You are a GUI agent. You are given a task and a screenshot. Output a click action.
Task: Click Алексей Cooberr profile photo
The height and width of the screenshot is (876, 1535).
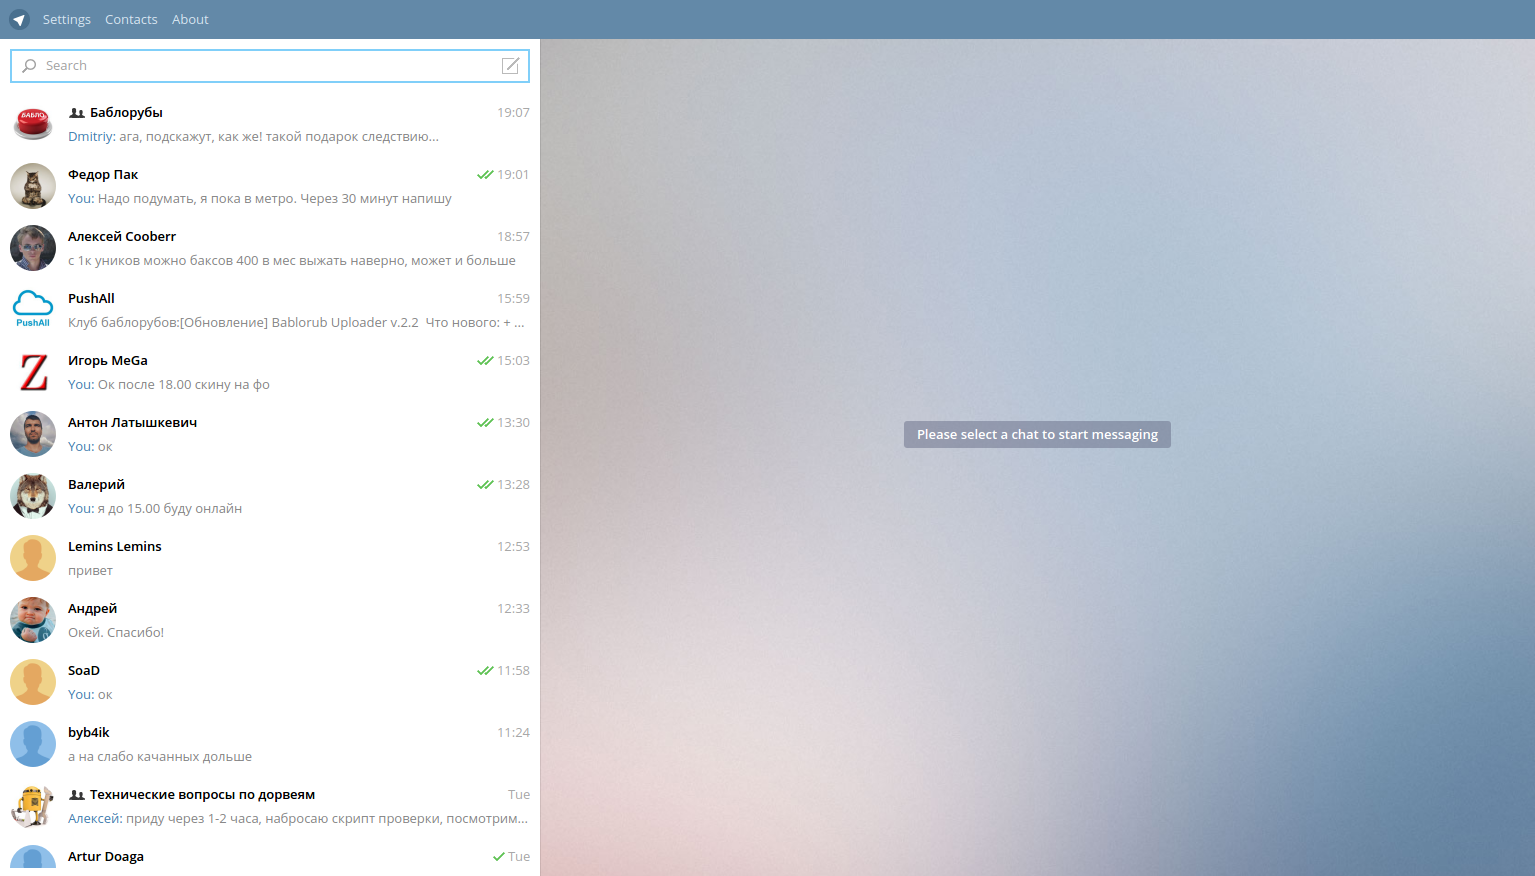[x=33, y=248]
